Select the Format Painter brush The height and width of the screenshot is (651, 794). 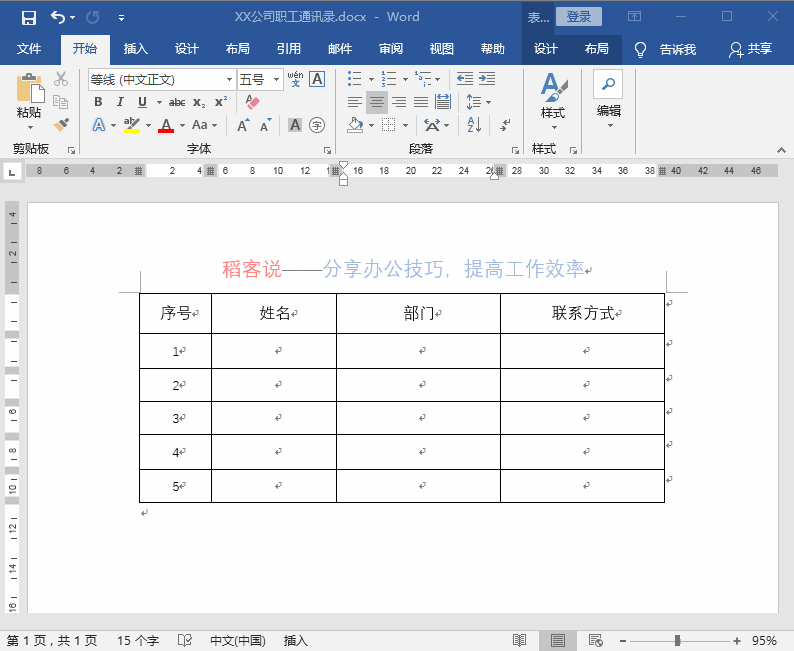[61, 125]
